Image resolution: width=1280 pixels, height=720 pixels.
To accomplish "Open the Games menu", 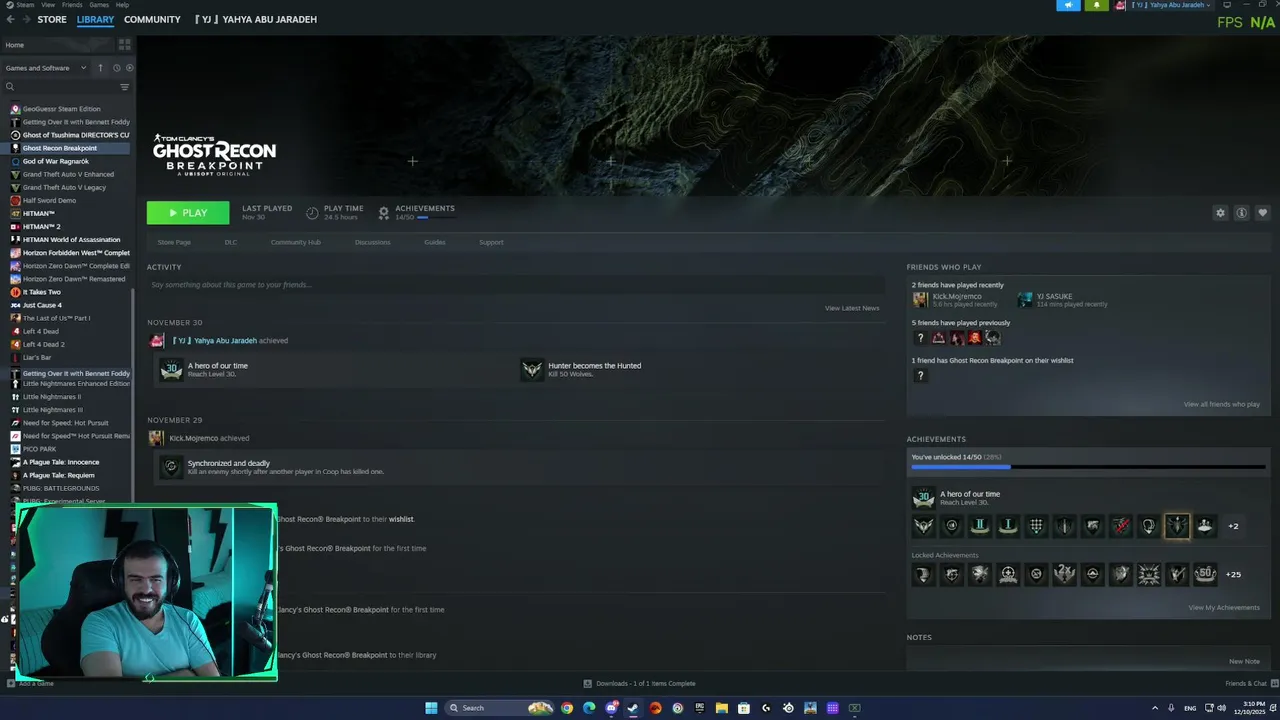I will (99, 5).
